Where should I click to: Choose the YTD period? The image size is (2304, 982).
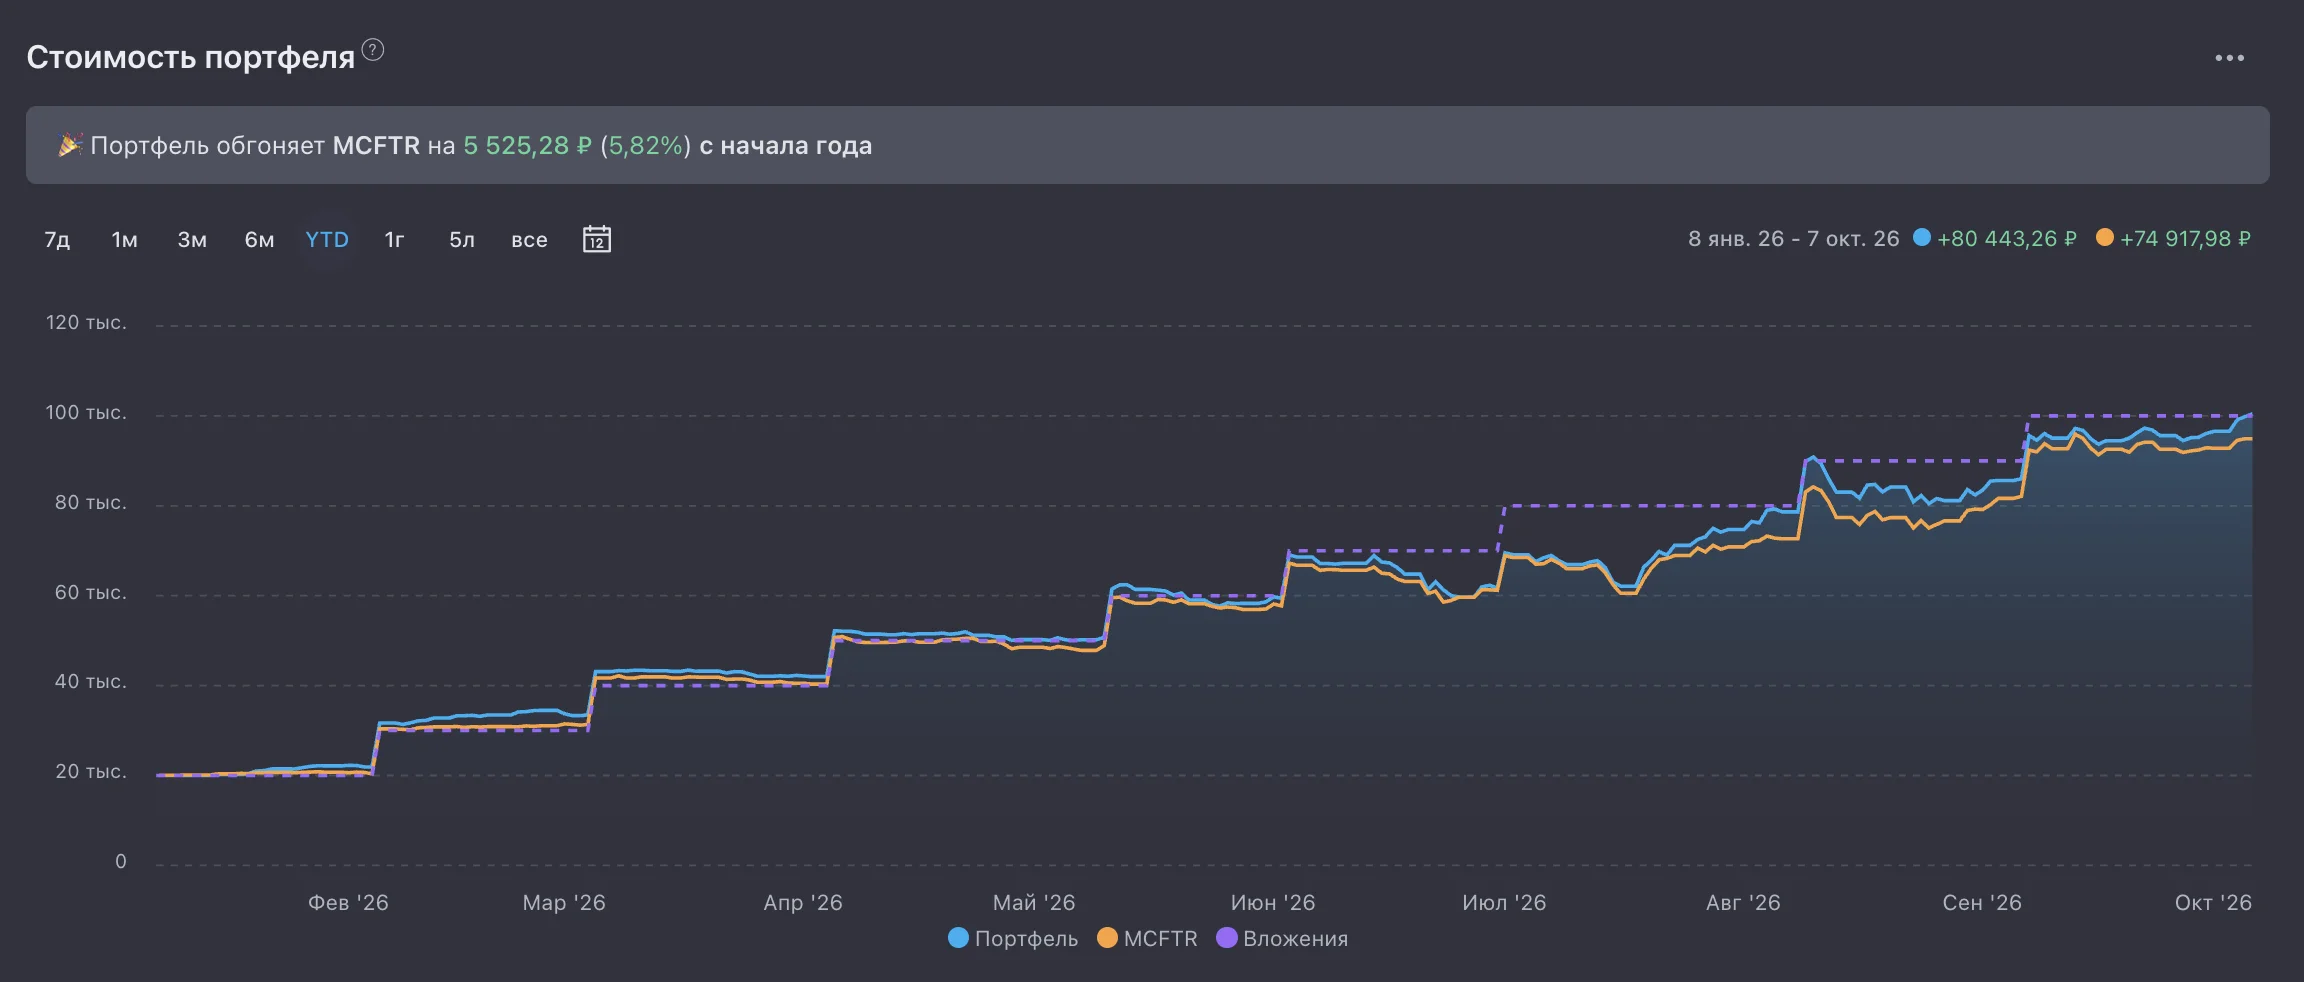coord(327,240)
